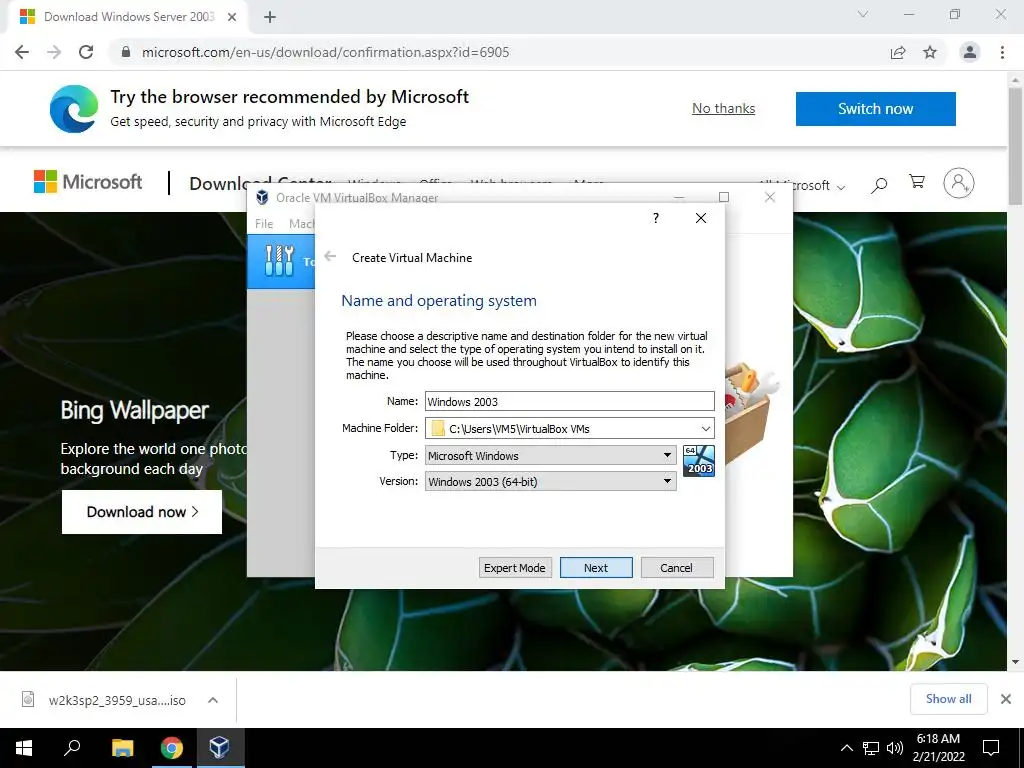The width and height of the screenshot is (1024, 768).
Task: Click Next in the wizard
Action: [x=596, y=568]
